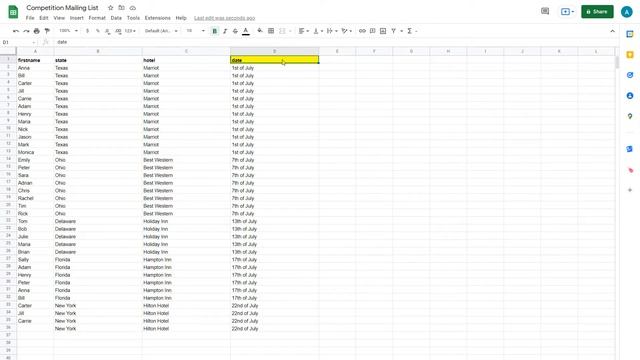This screenshot has height=360, width=640.
Task: Click the create filter icon
Action: click(393, 31)
